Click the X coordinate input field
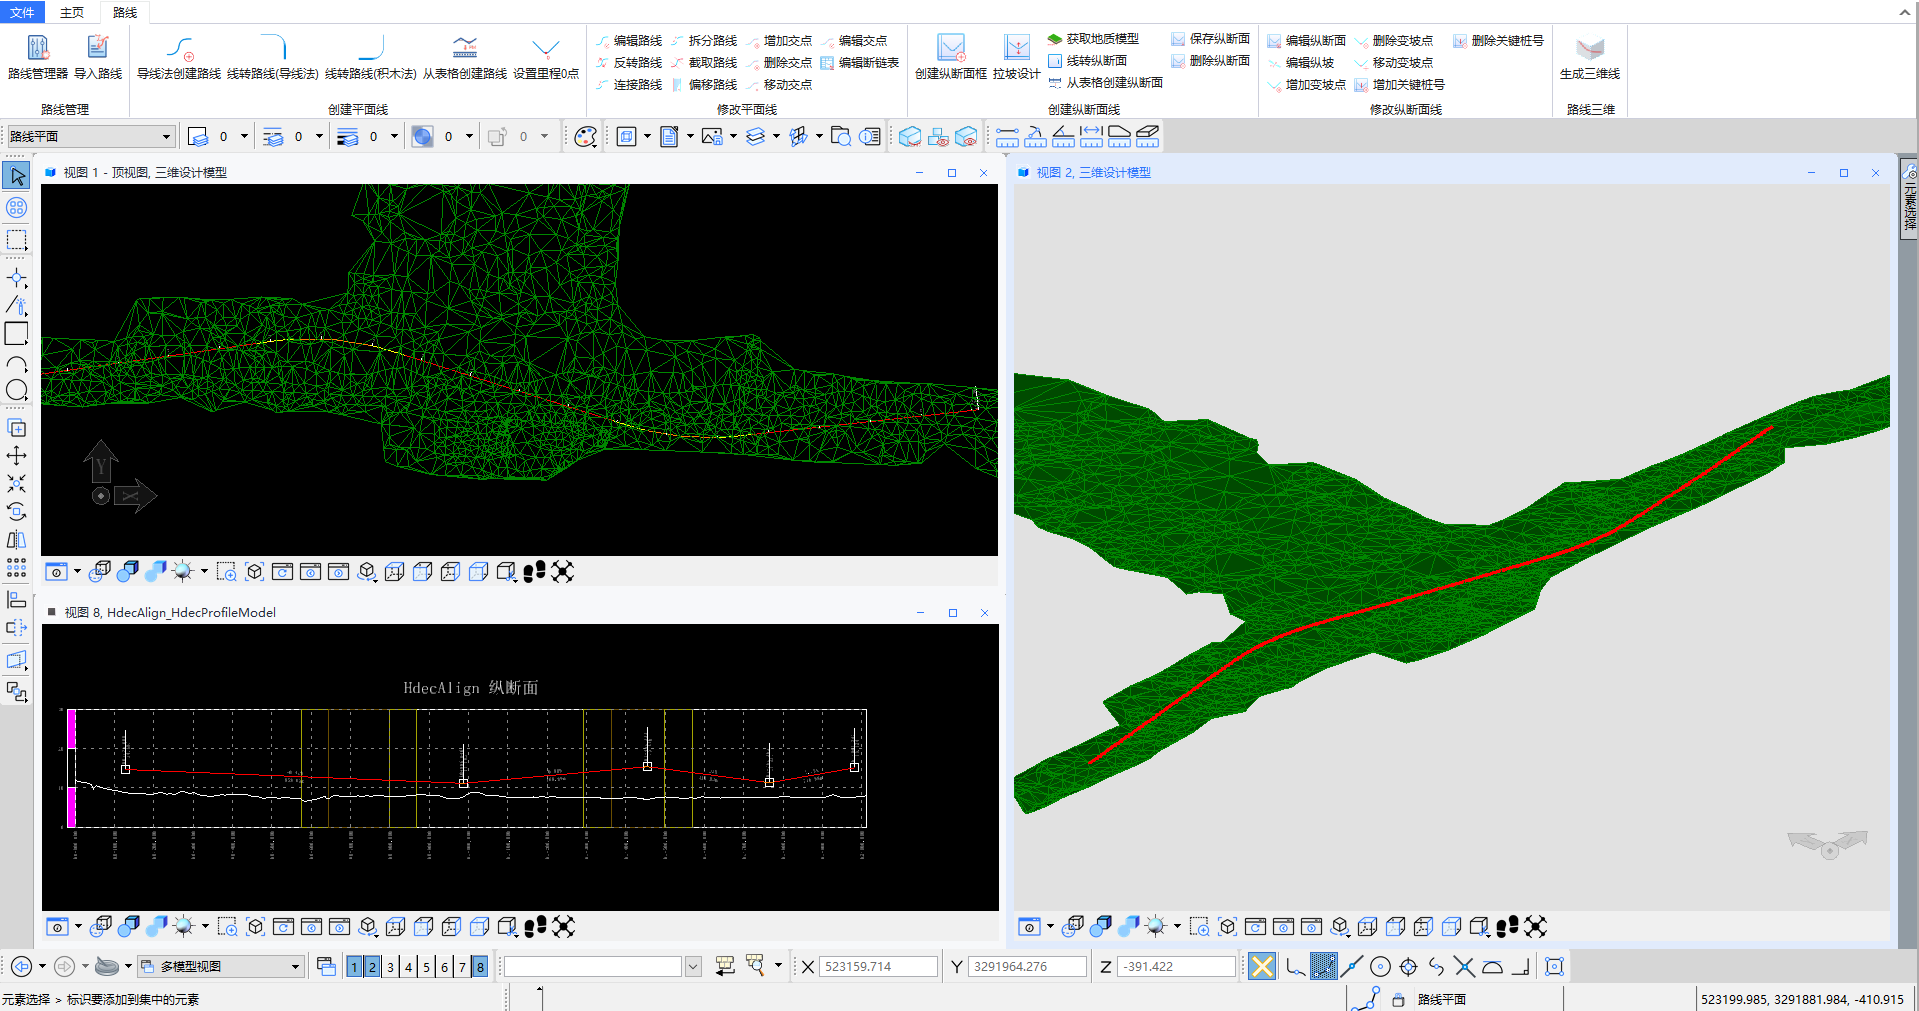 pyautogui.click(x=879, y=966)
